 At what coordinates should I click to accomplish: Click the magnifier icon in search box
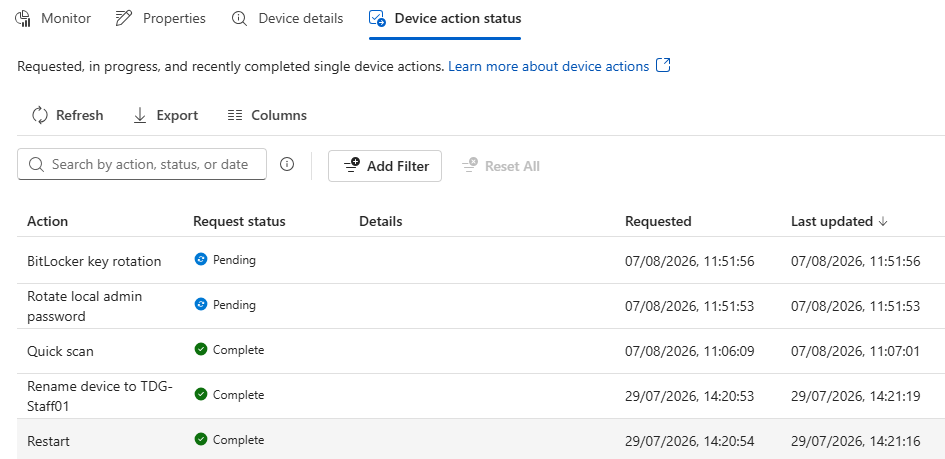tap(36, 164)
